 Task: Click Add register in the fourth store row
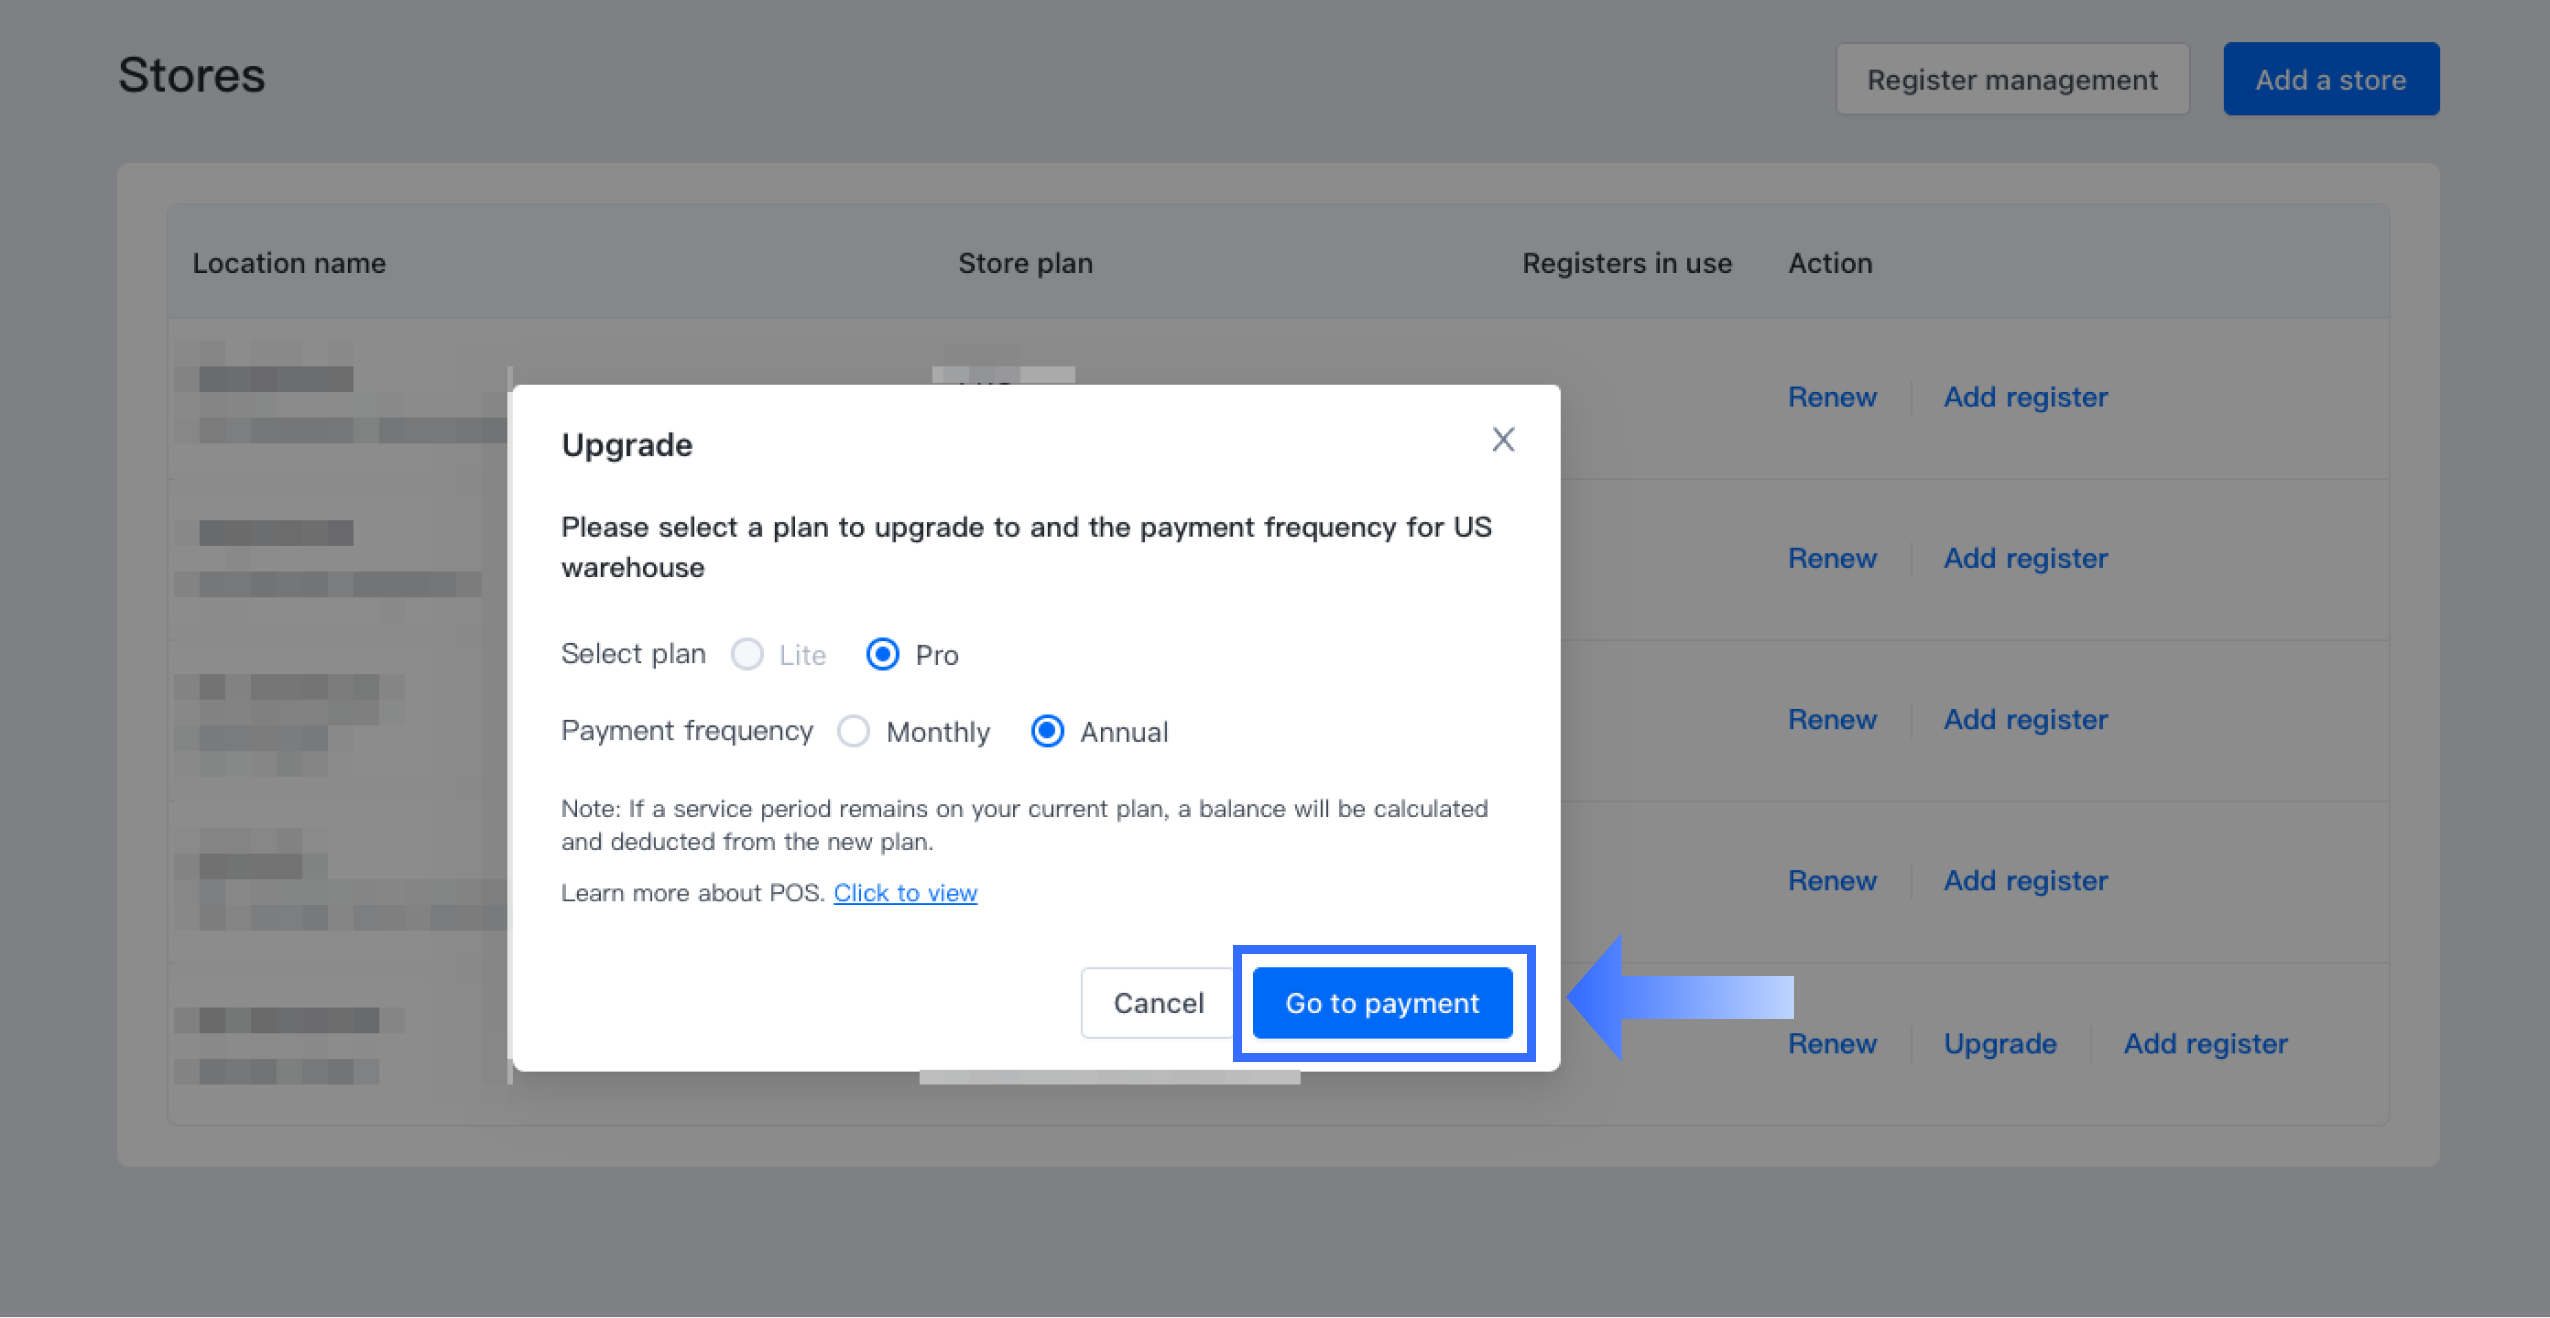coord(2025,880)
